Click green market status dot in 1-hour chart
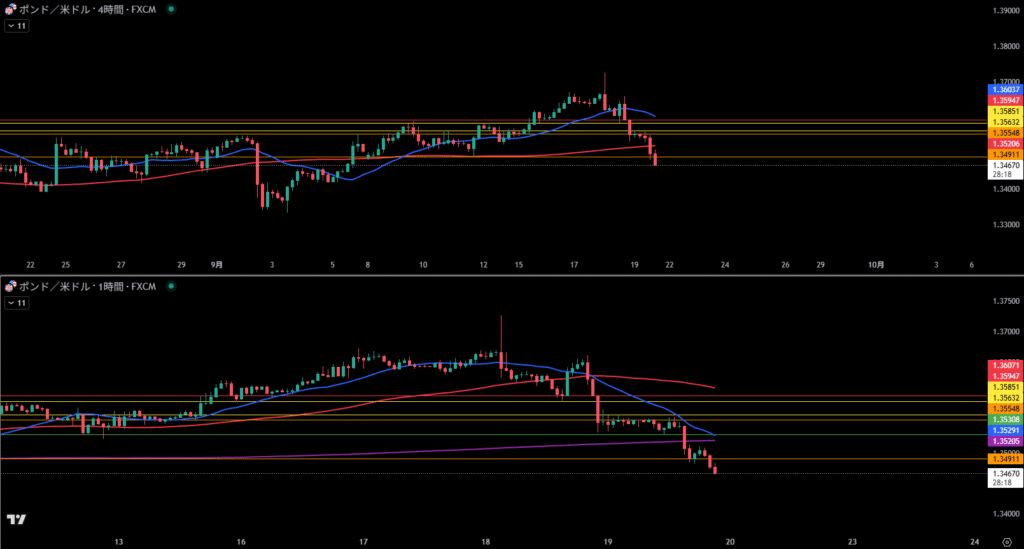The height and width of the screenshot is (549, 1024). click(171, 287)
